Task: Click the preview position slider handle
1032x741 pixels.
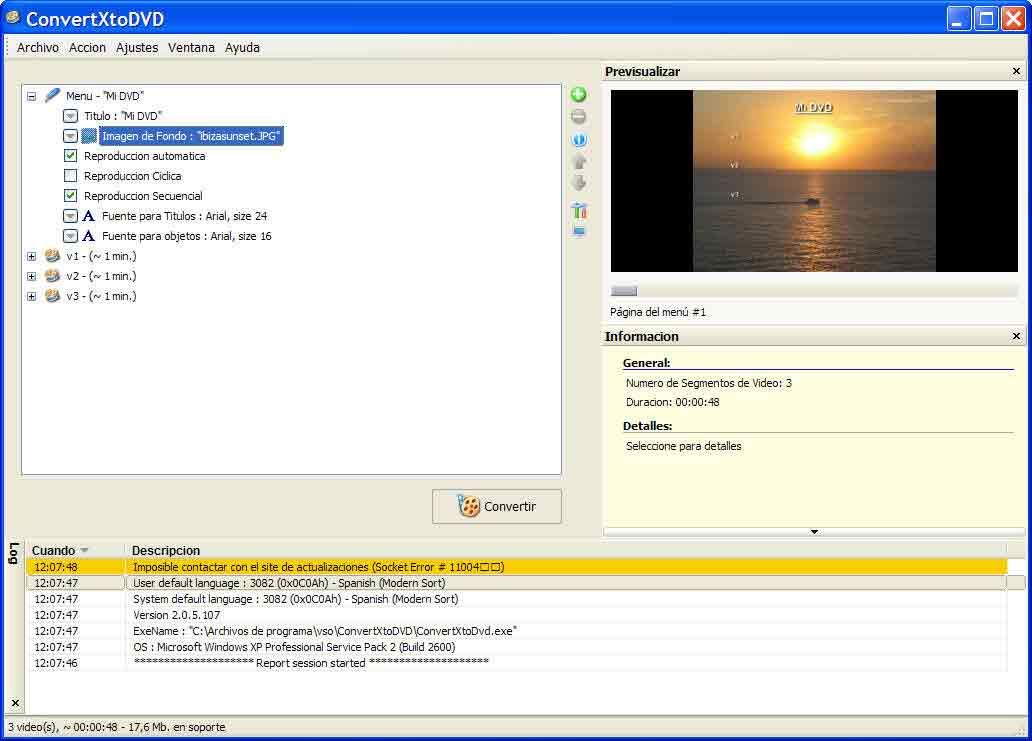Action: (624, 291)
